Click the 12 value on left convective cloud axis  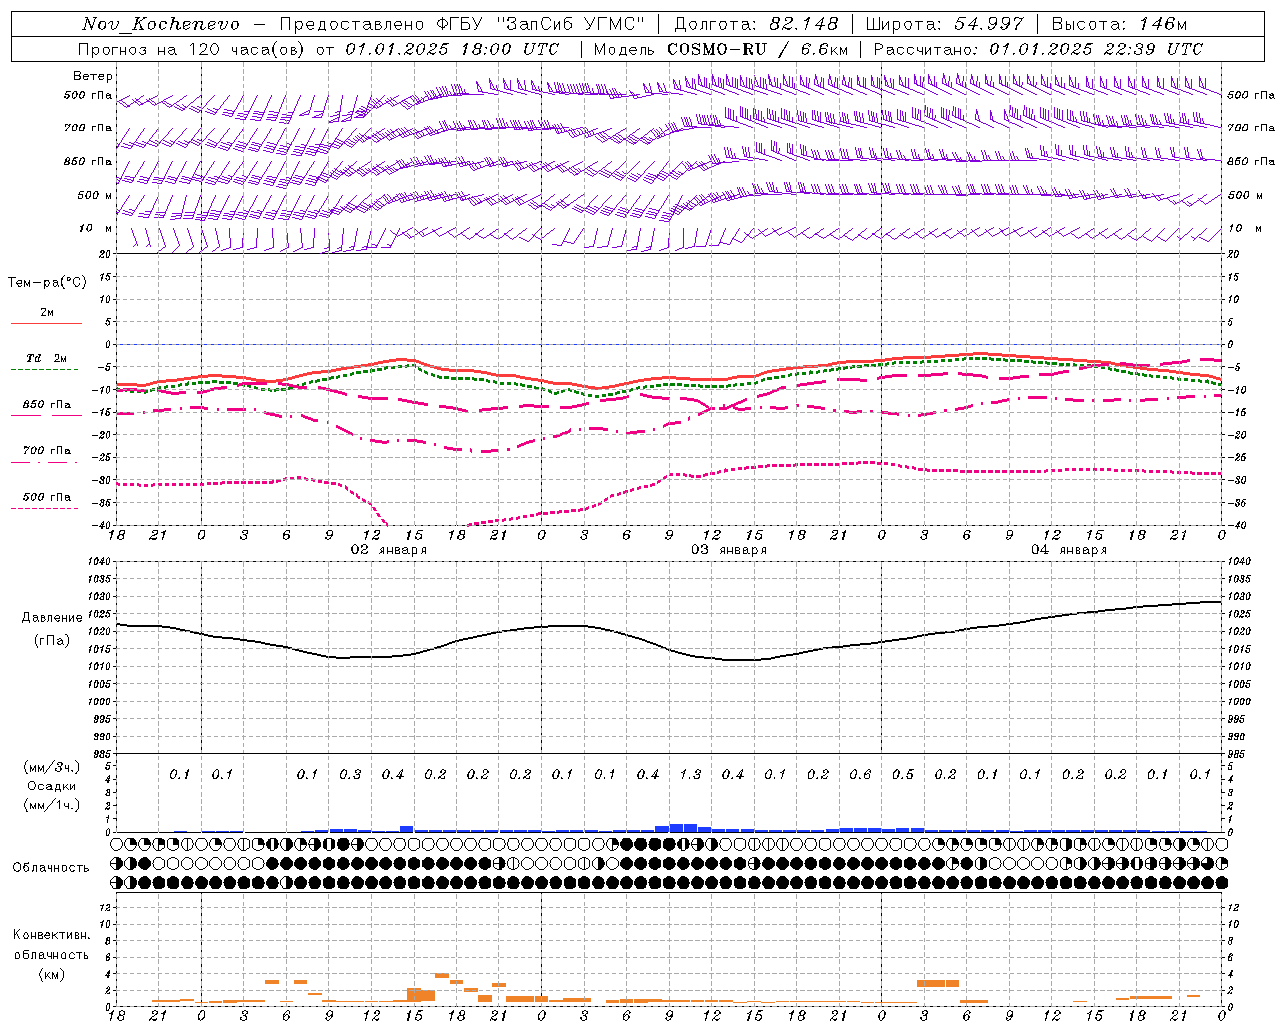pos(105,907)
